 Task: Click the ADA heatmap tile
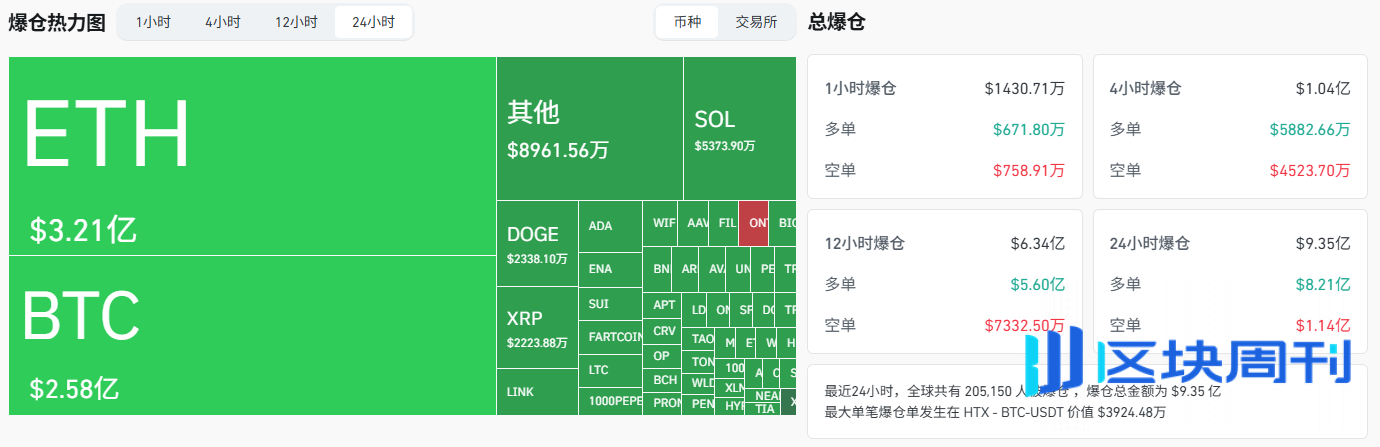610,226
